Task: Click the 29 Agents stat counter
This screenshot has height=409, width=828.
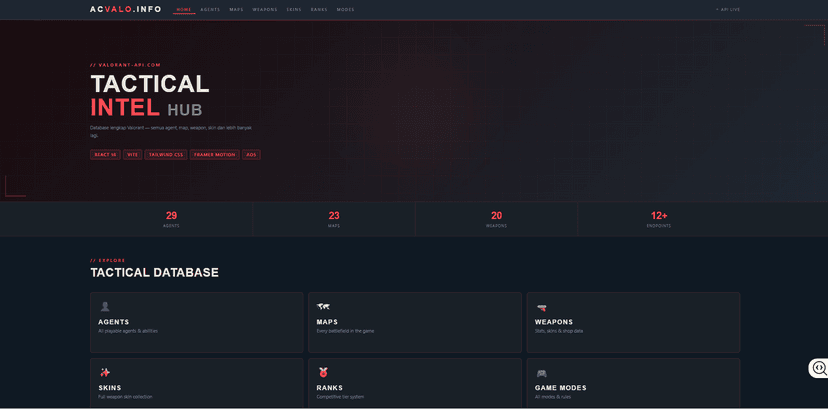Action: [x=171, y=219]
